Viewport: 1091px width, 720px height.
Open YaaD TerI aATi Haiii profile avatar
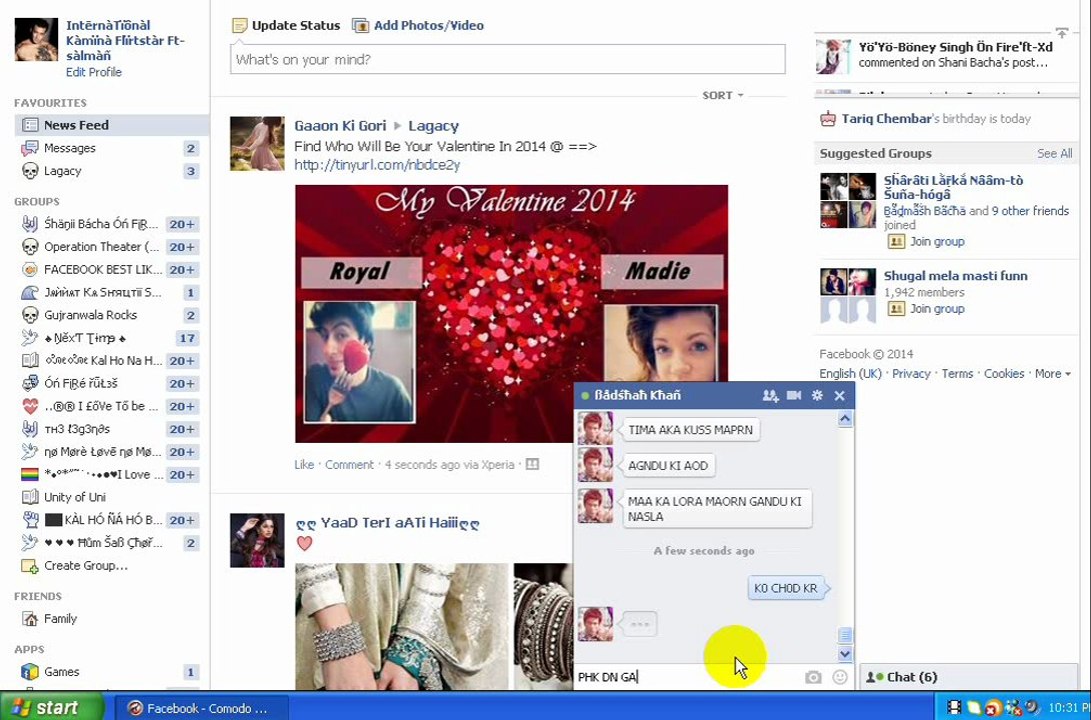point(257,541)
